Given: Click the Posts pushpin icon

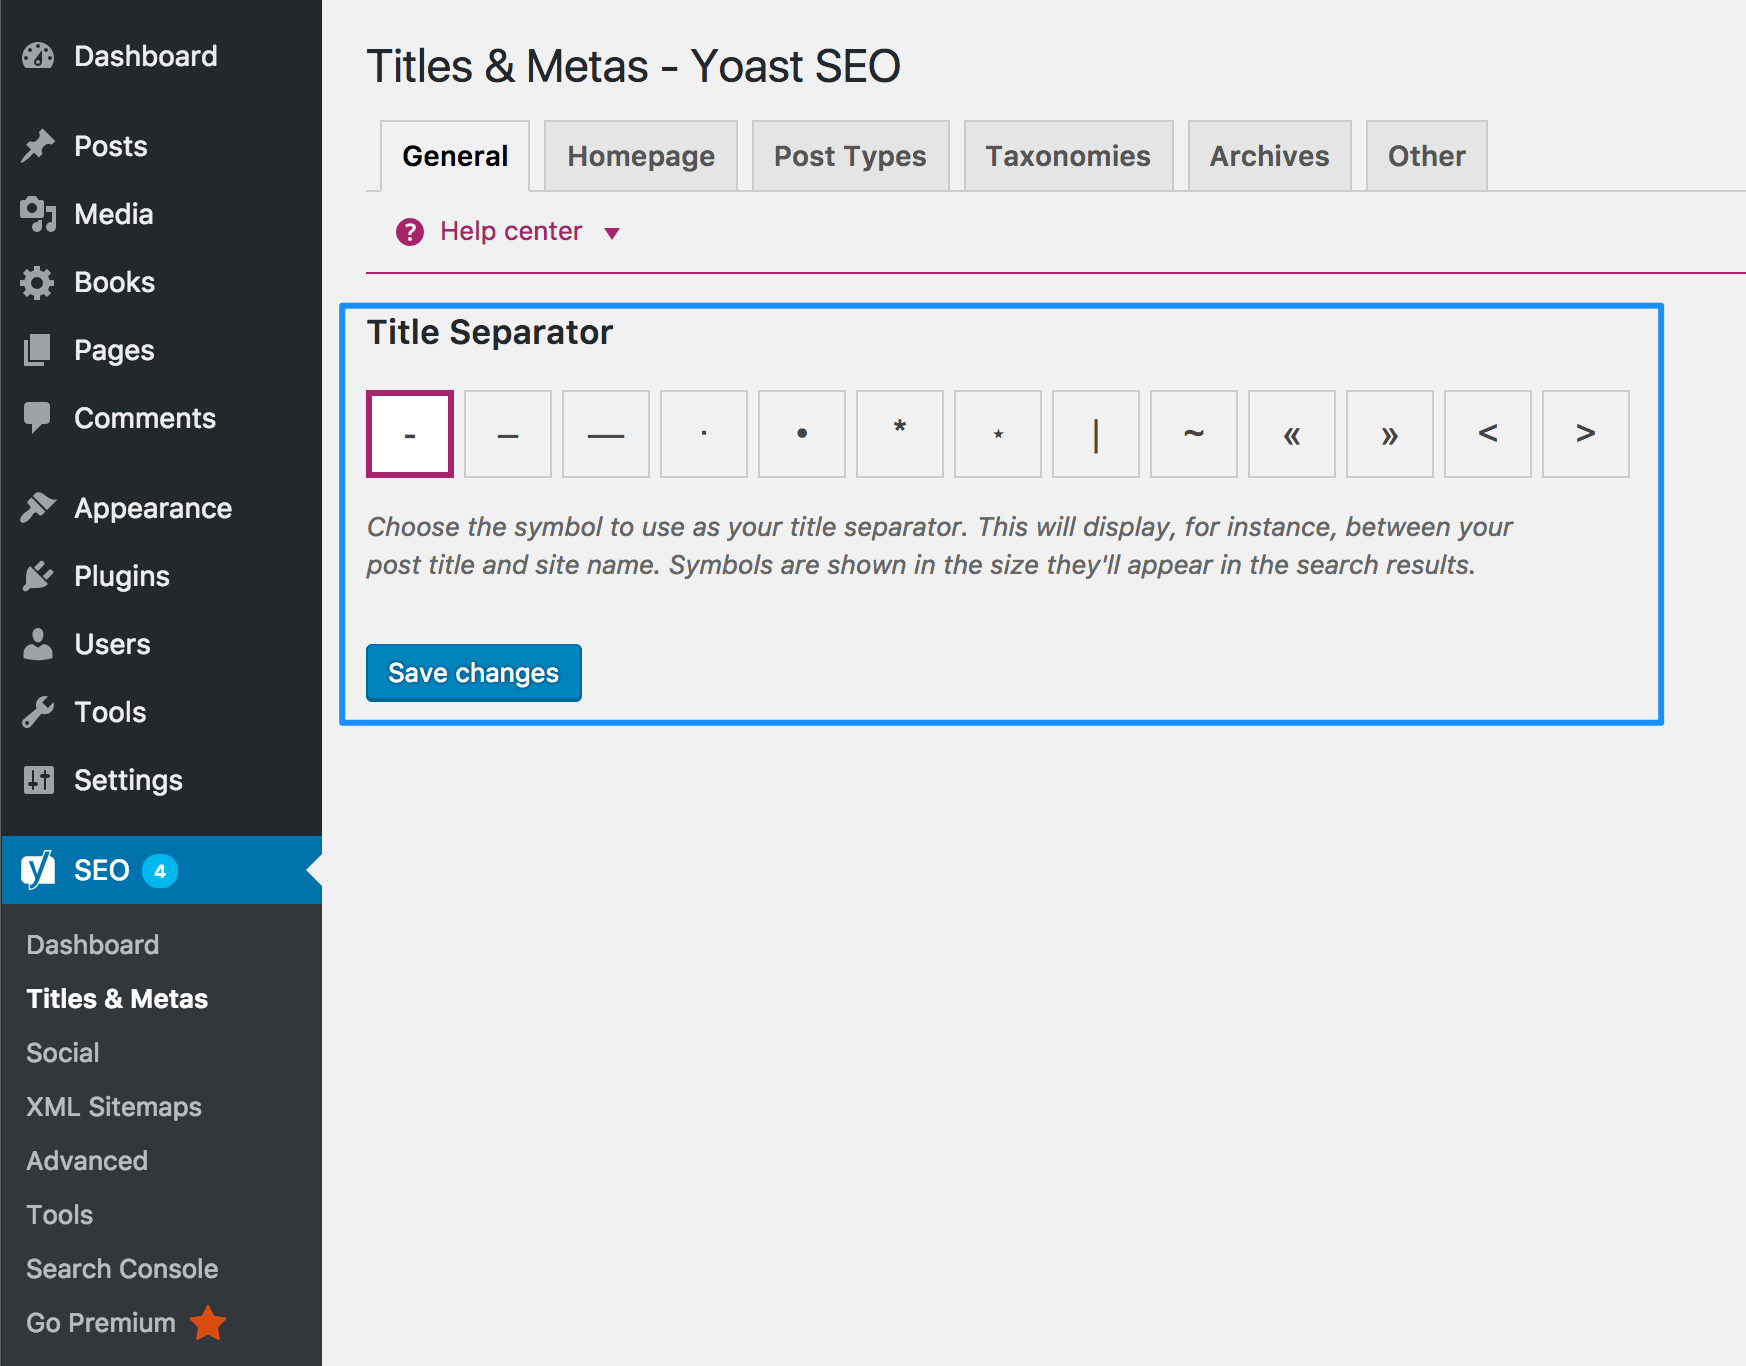Looking at the screenshot, I should pos(38,146).
